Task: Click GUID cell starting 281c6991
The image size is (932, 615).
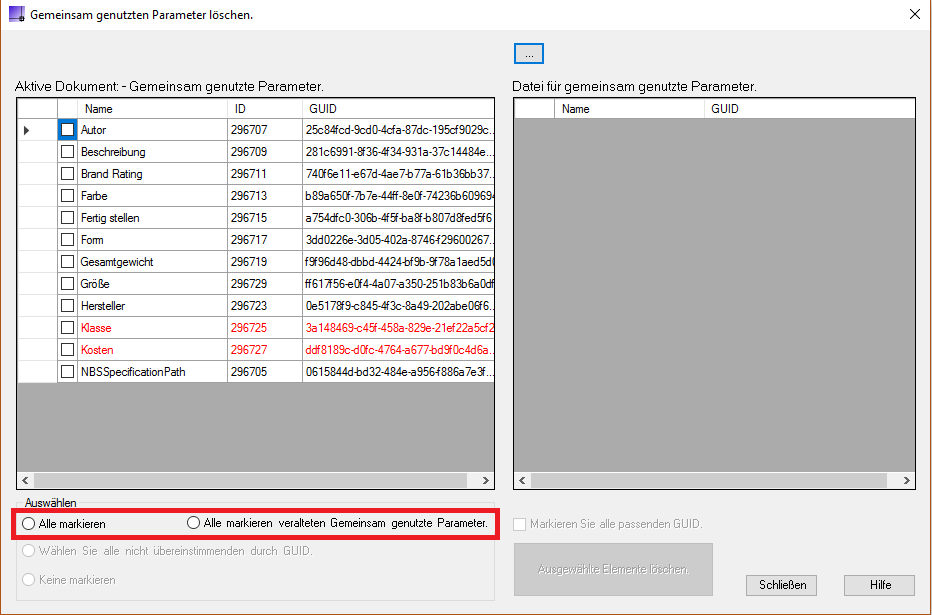Action: pos(398,152)
